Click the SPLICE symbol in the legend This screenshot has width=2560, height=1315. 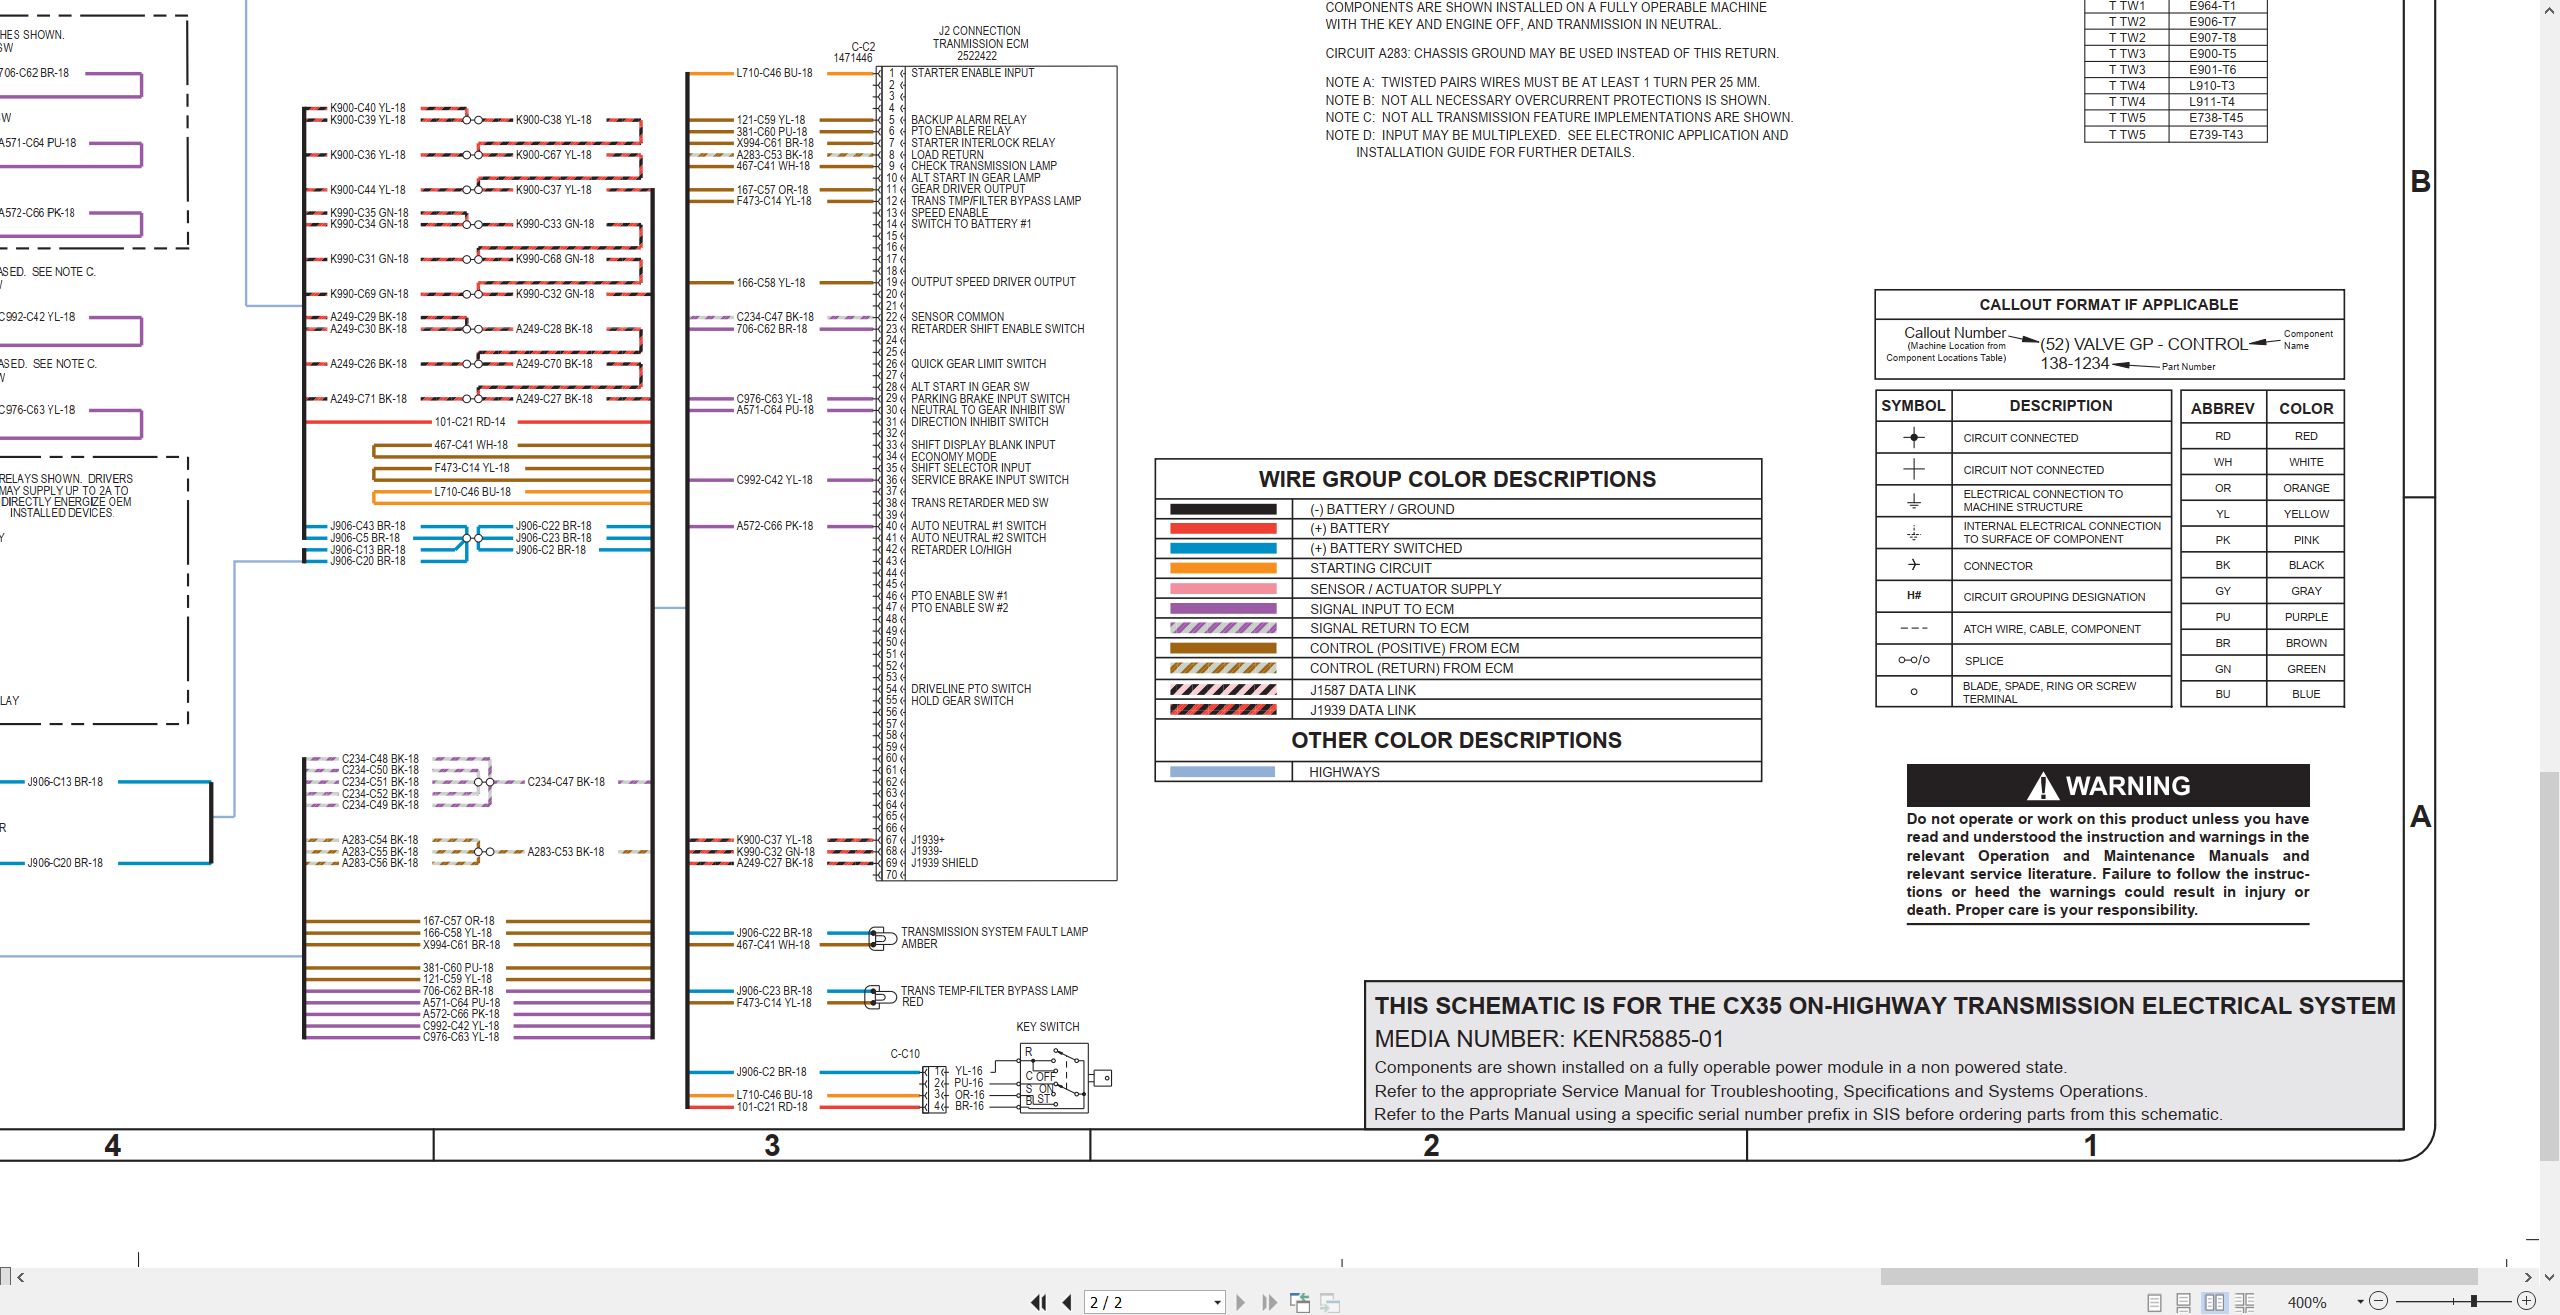click(1913, 660)
